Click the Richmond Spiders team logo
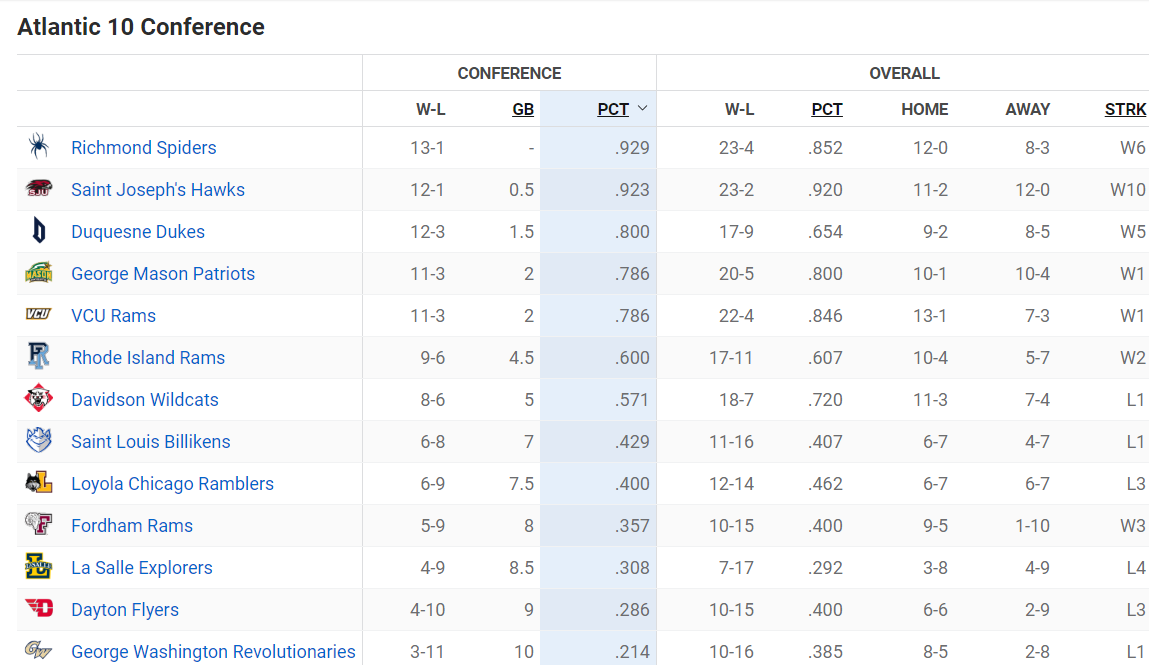This screenshot has height=665, width=1149. tap(38, 147)
